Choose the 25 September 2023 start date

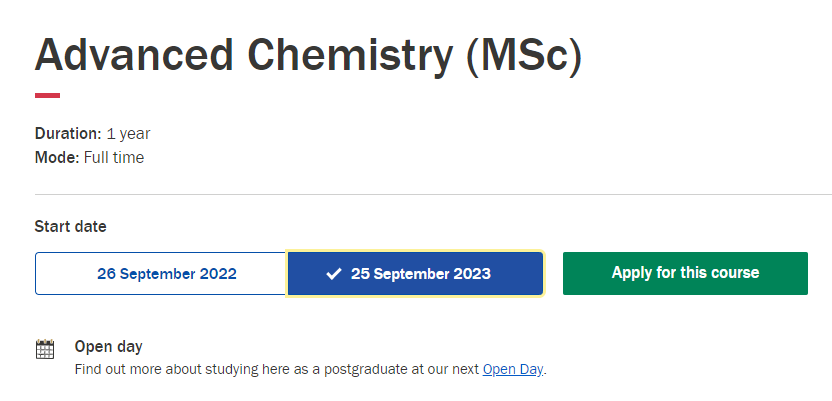click(x=420, y=274)
